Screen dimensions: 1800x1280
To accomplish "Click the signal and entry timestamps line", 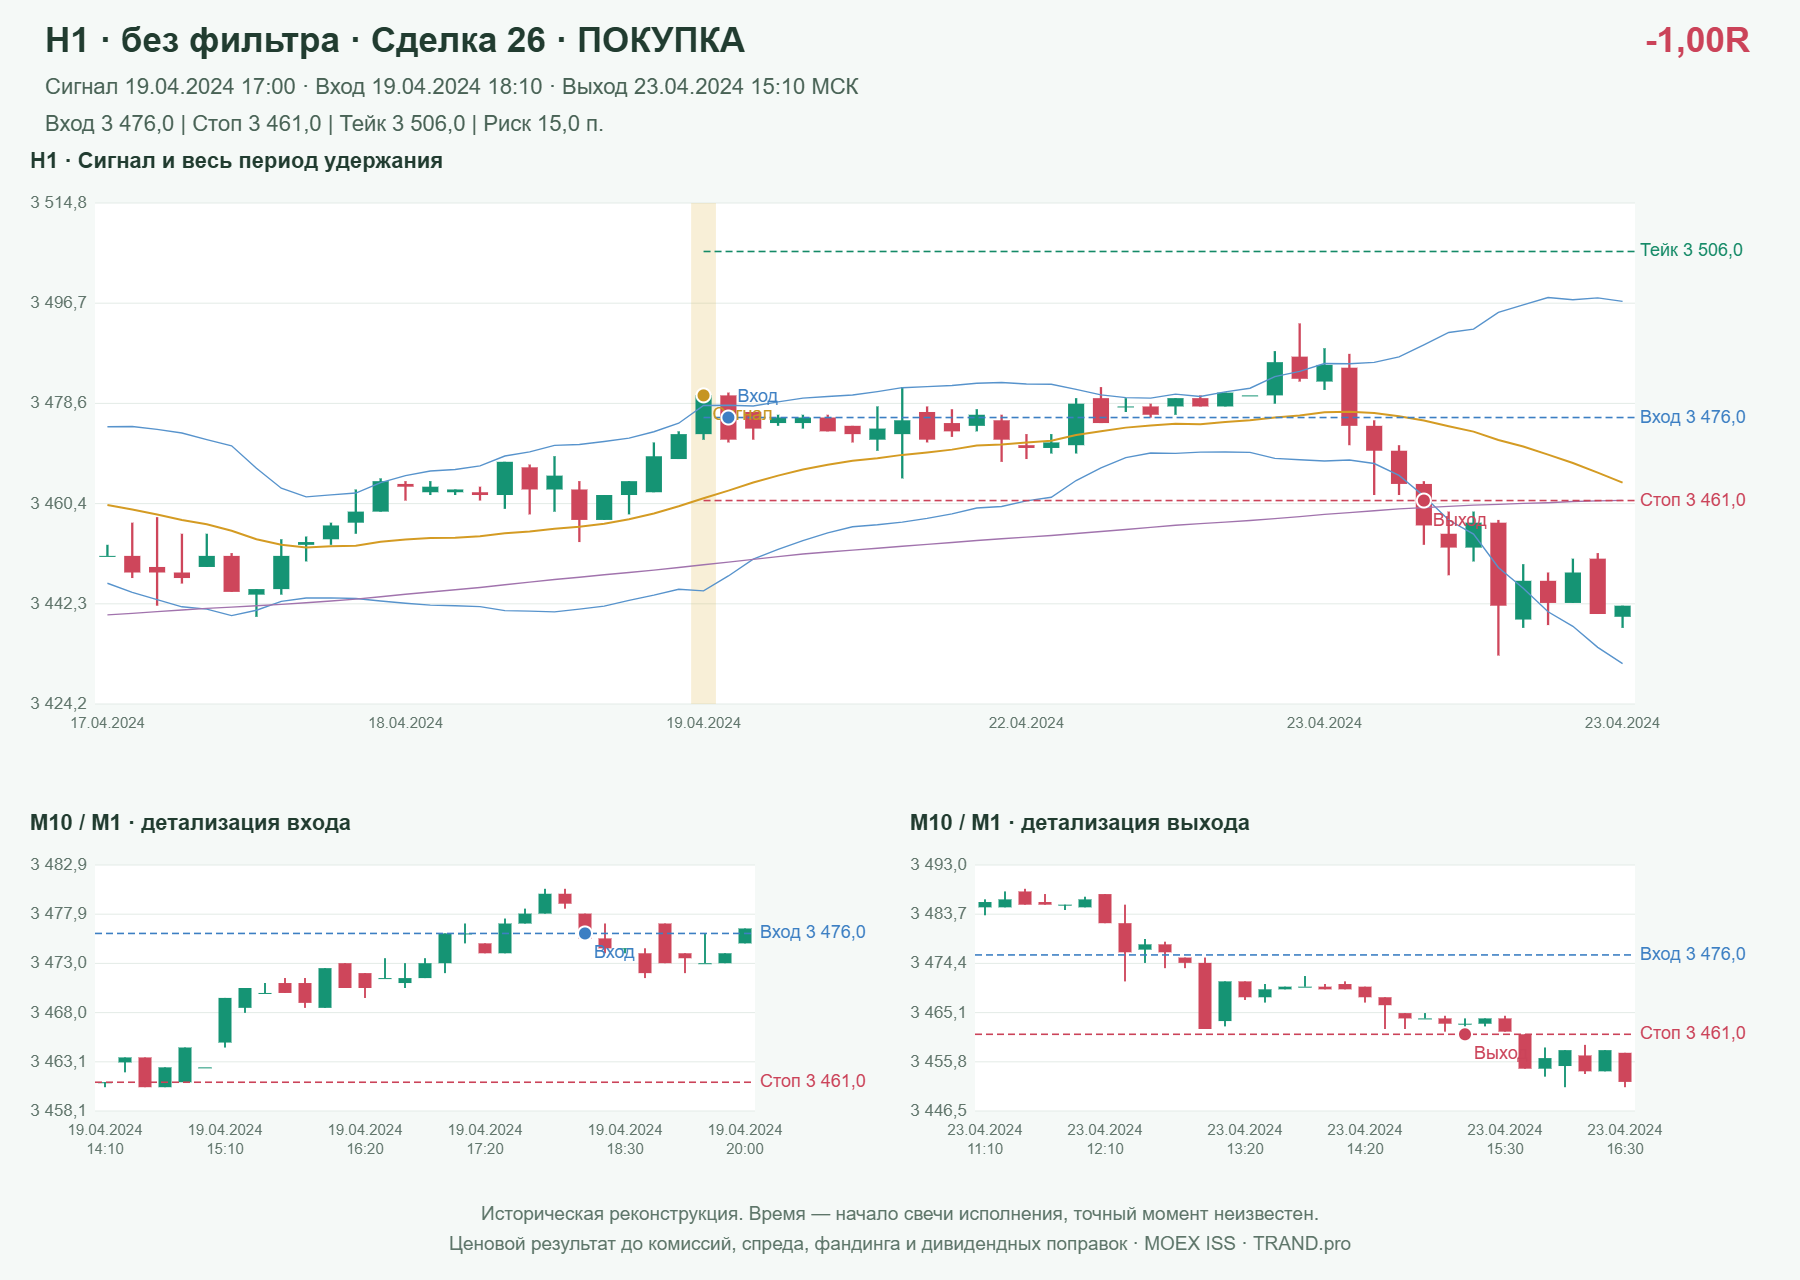I will [452, 87].
